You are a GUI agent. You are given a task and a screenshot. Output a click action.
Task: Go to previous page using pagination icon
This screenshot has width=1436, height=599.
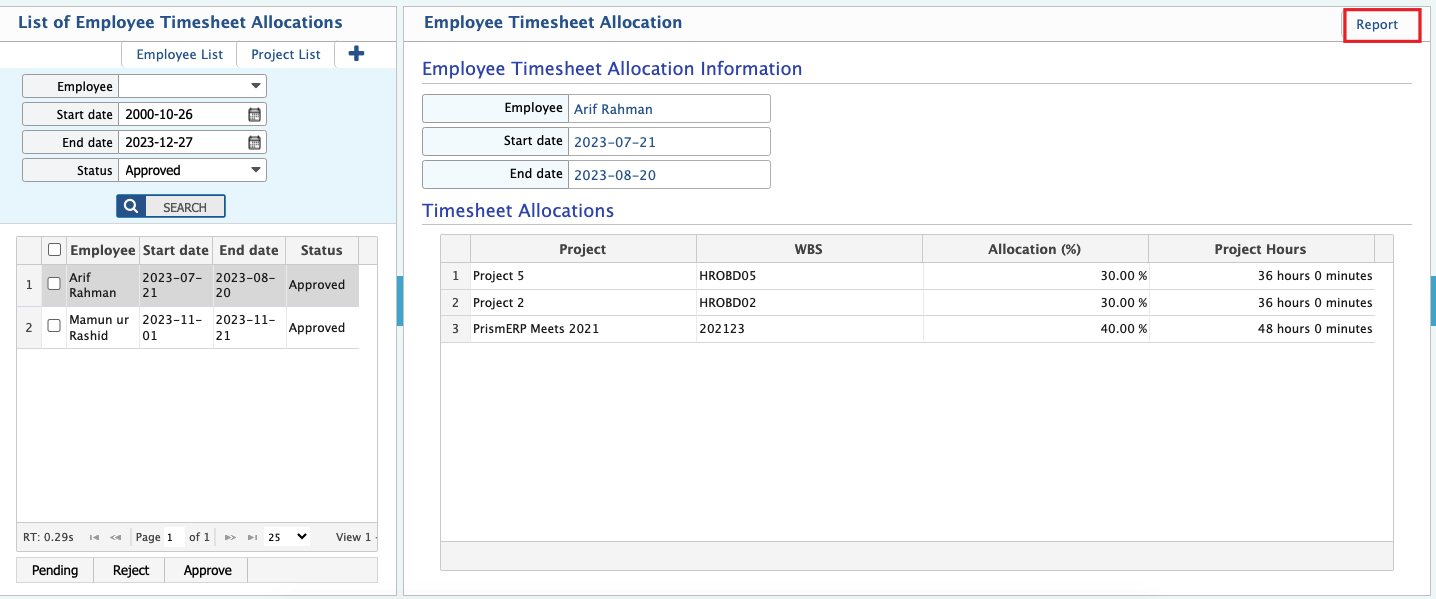click(115, 537)
